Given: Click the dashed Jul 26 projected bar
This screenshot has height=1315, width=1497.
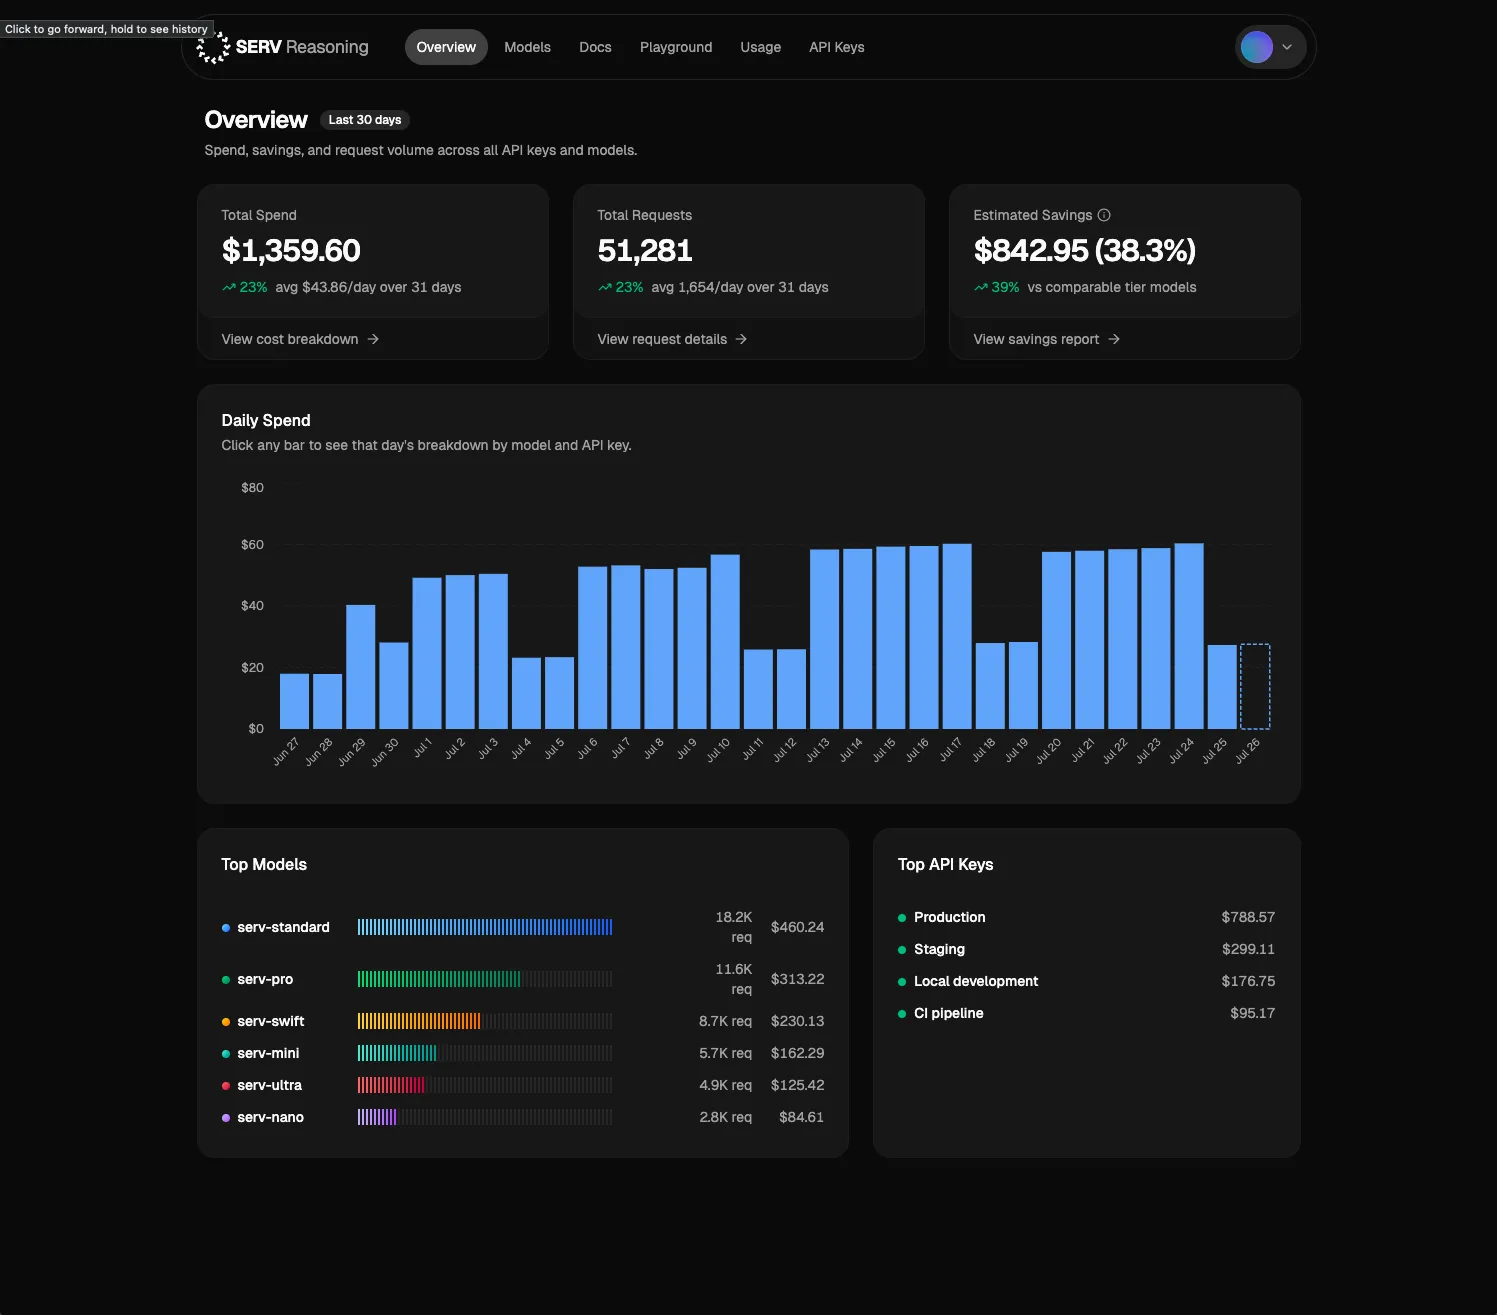Looking at the screenshot, I should click(x=1255, y=686).
